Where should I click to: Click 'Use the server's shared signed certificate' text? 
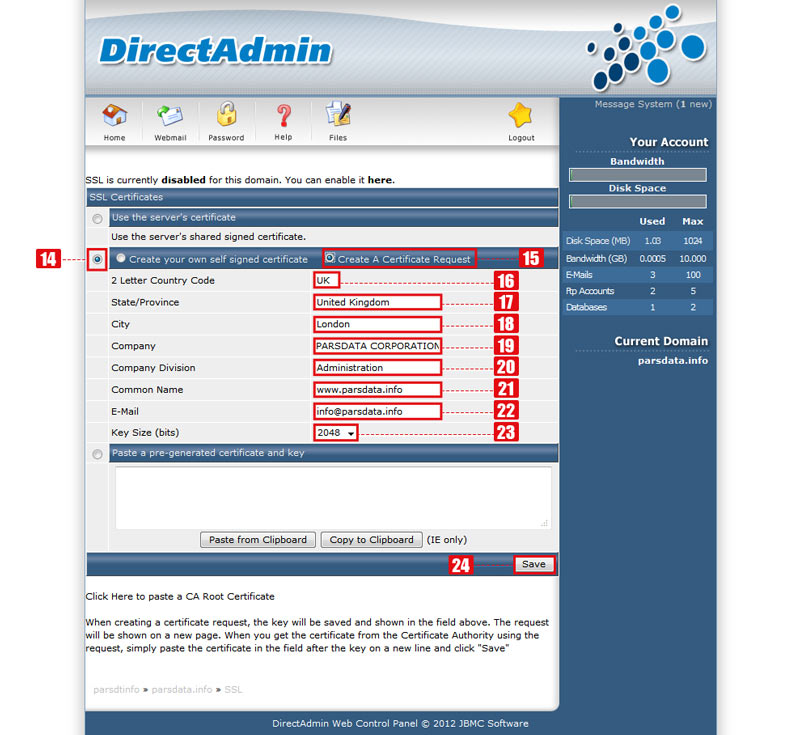pyautogui.click(x=209, y=237)
